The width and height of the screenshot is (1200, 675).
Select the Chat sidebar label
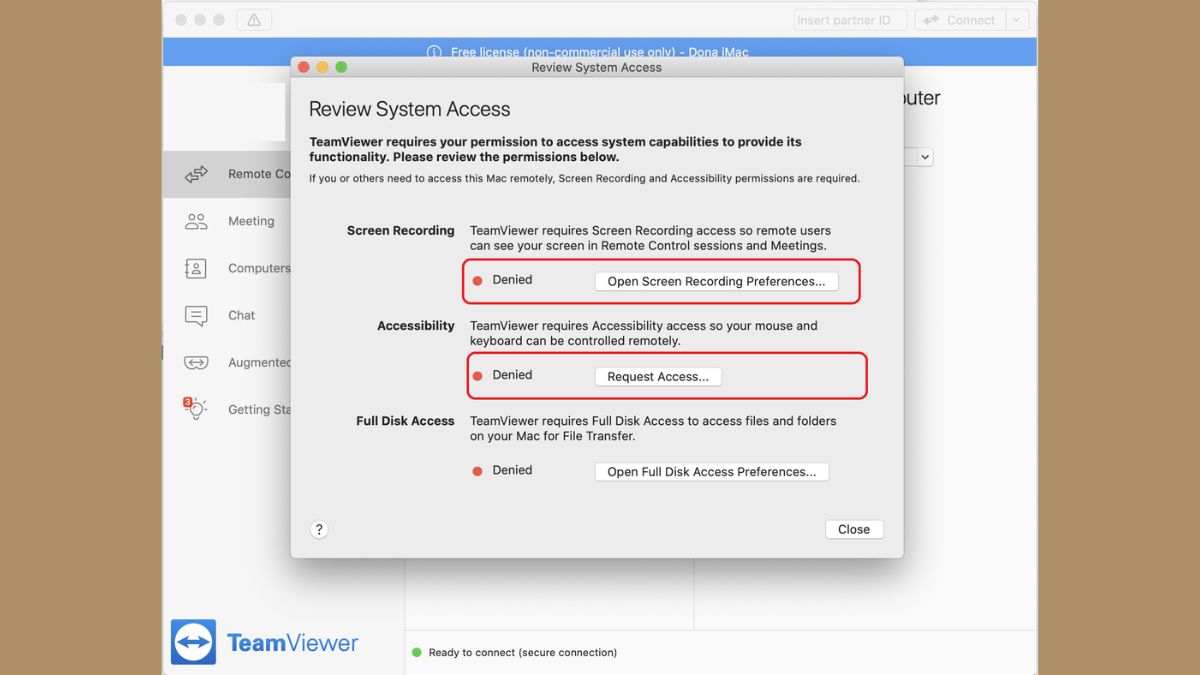241,315
